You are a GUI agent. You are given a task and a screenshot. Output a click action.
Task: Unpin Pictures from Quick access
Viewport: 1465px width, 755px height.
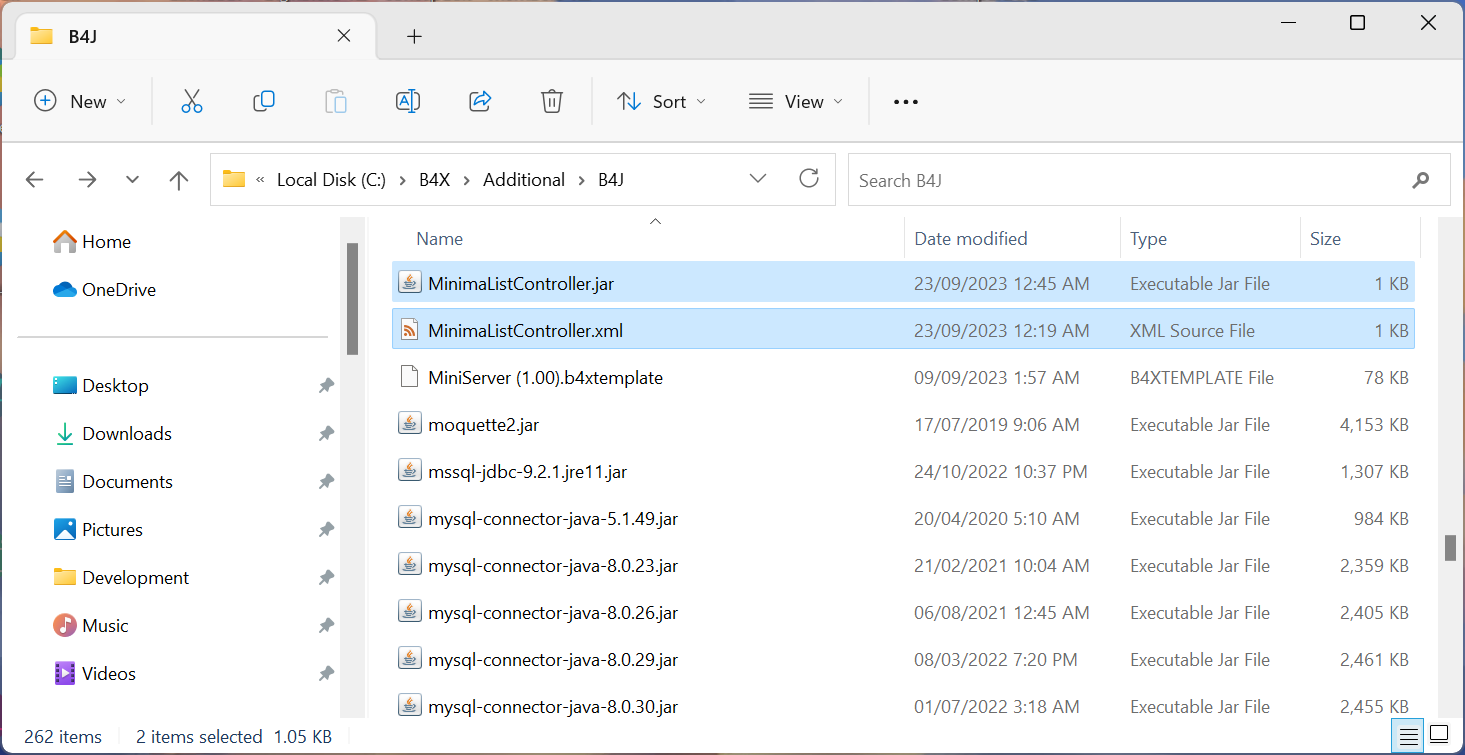pyautogui.click(x=326, y=530)
